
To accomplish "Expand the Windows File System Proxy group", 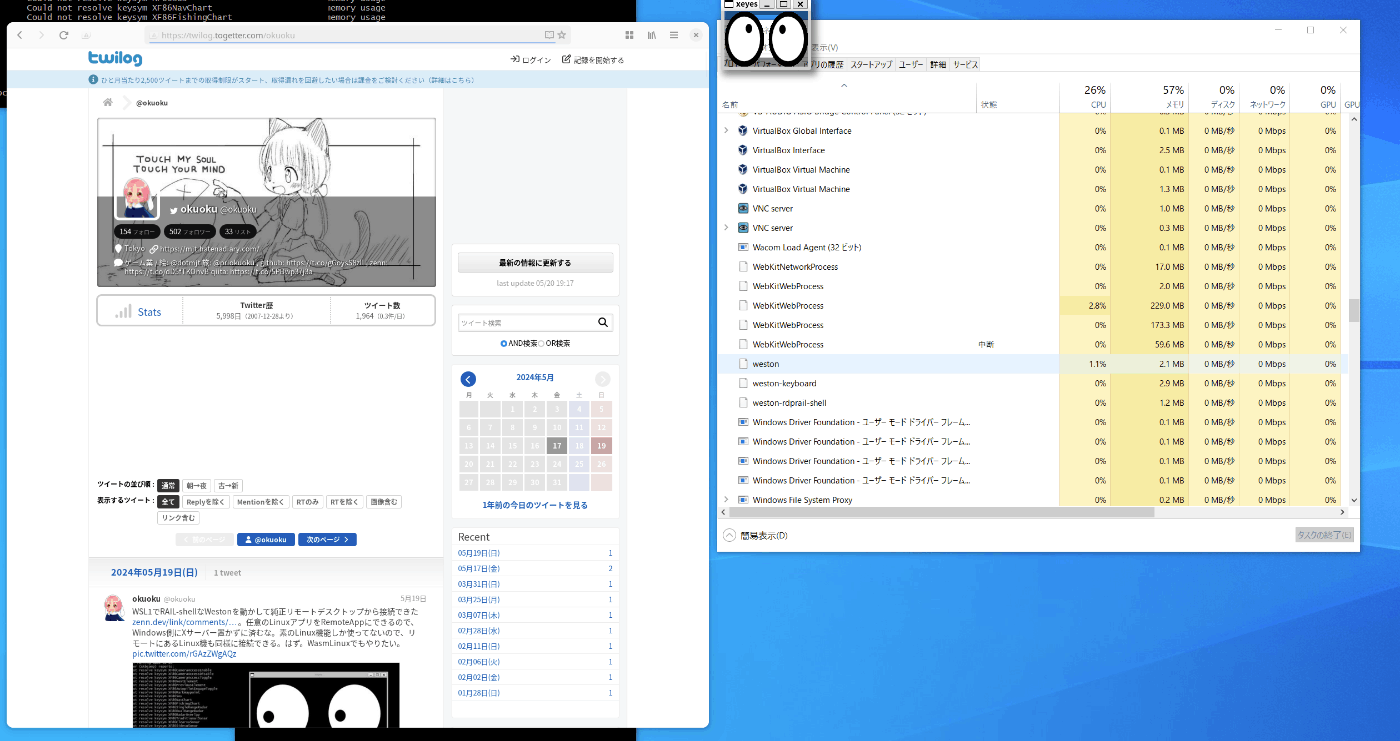I will point(726,500).
